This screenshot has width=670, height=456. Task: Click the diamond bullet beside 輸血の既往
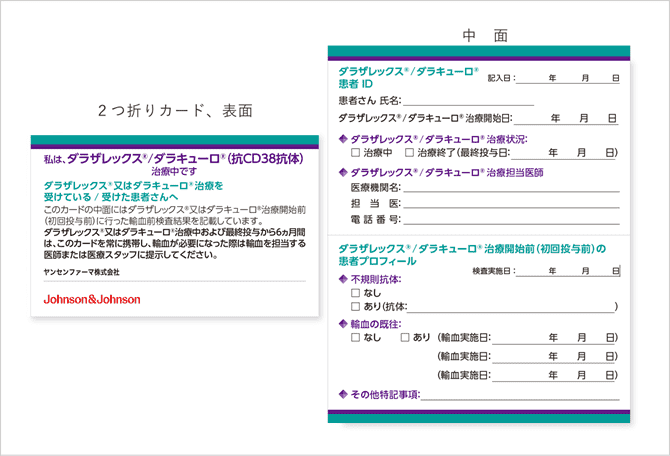pos(343,324)
